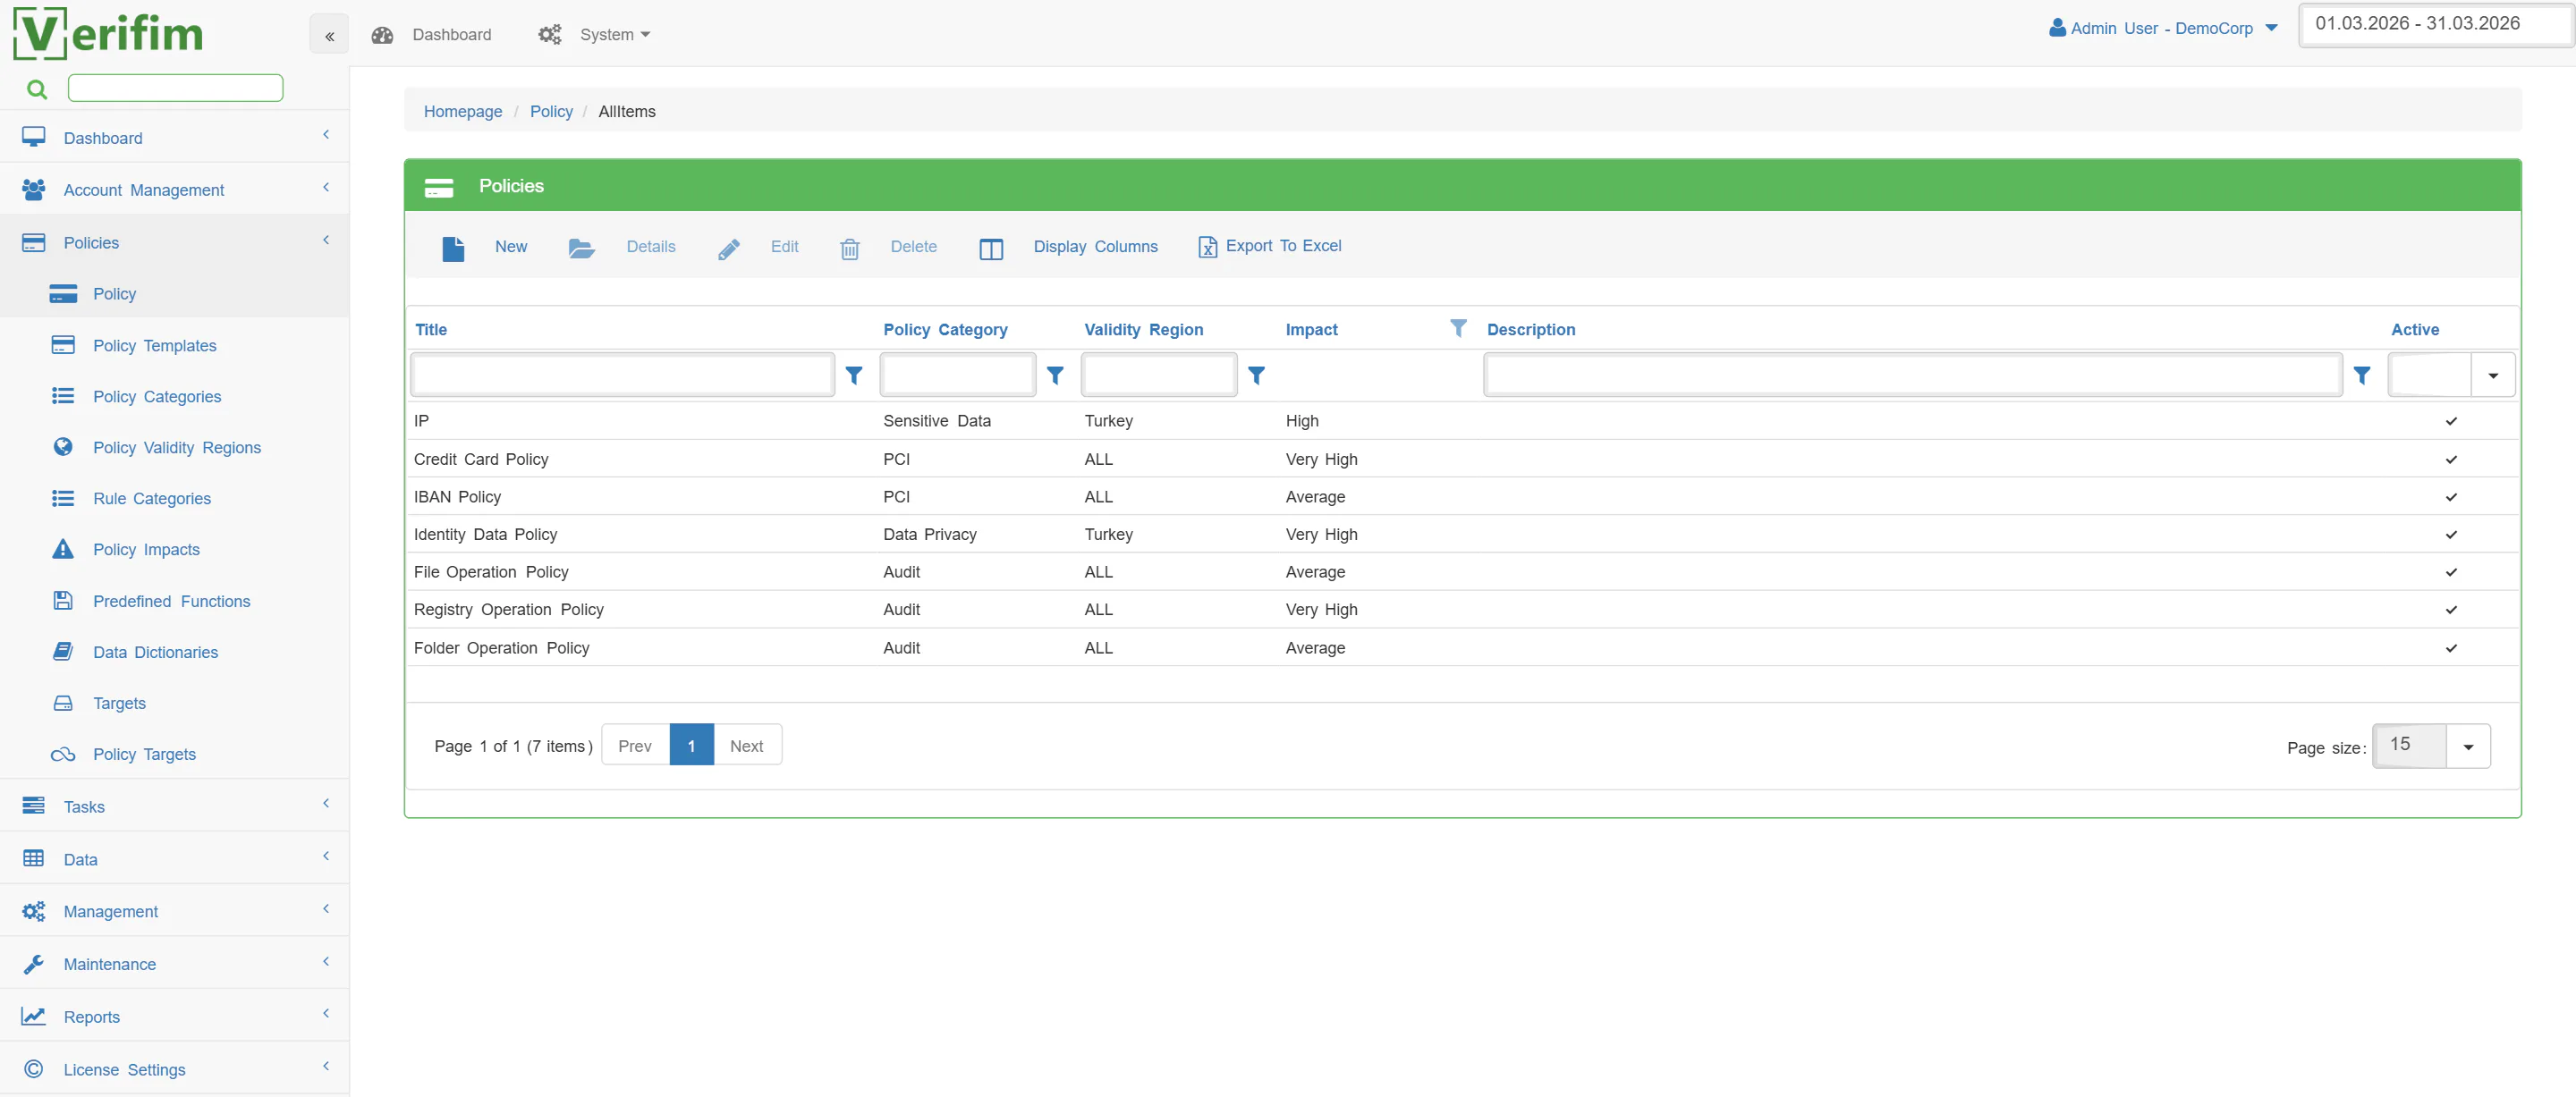Click the Delete trash icon
The height and width of the screenshot is (1097, 2576).
point(850,249)
